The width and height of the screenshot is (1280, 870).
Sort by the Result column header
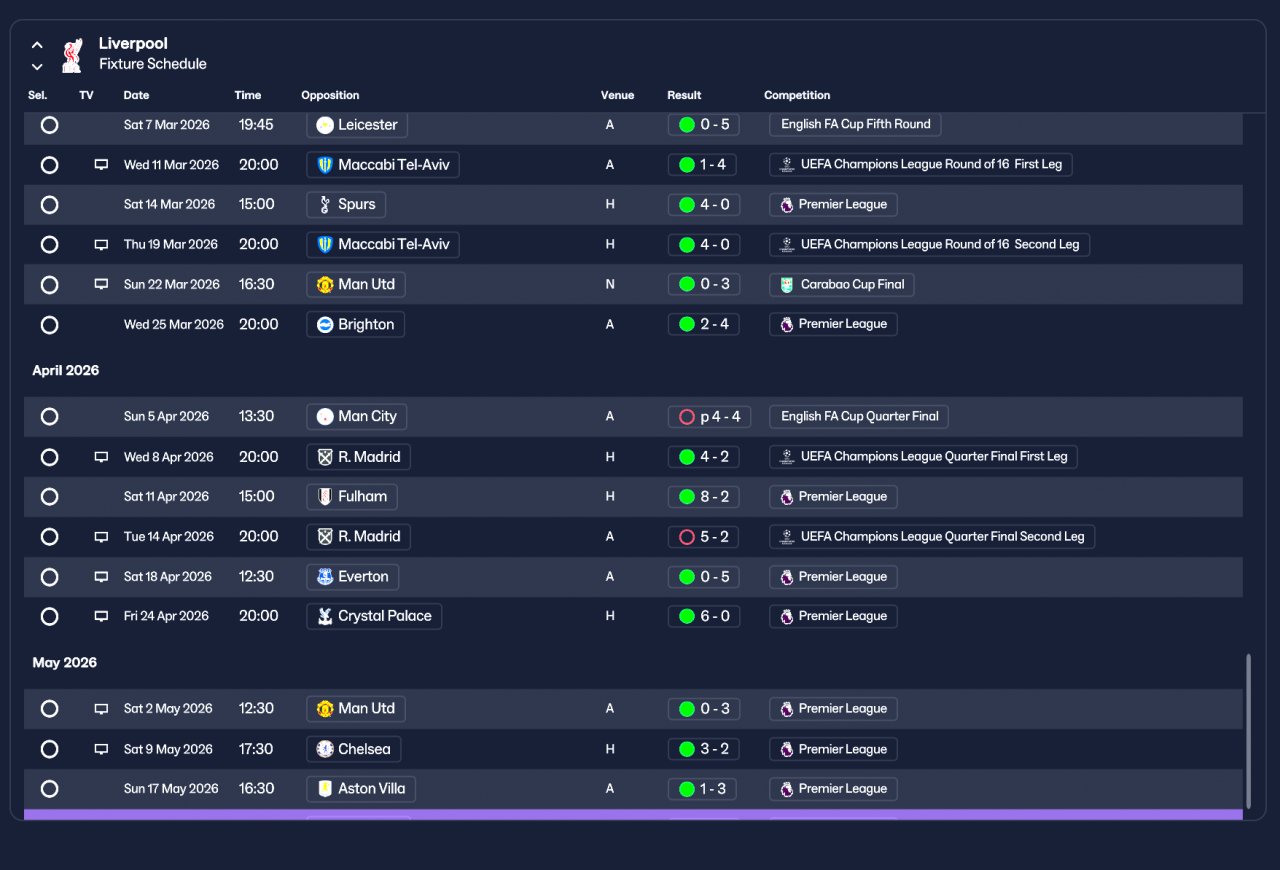pos(684,96)
